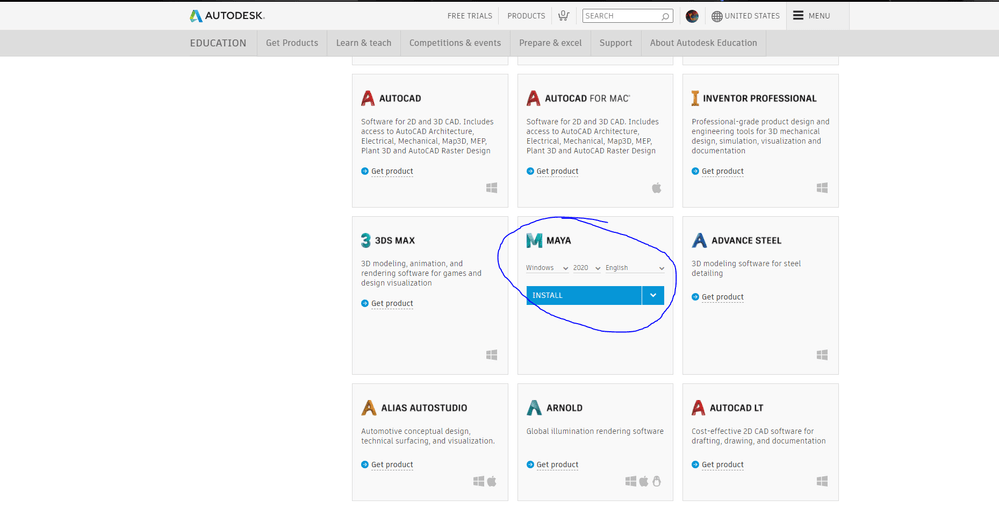Click Apple platform icon in AutoCAD for Mac card
The width and height of the screenshot is (999, 505).
tap(657, 188)
